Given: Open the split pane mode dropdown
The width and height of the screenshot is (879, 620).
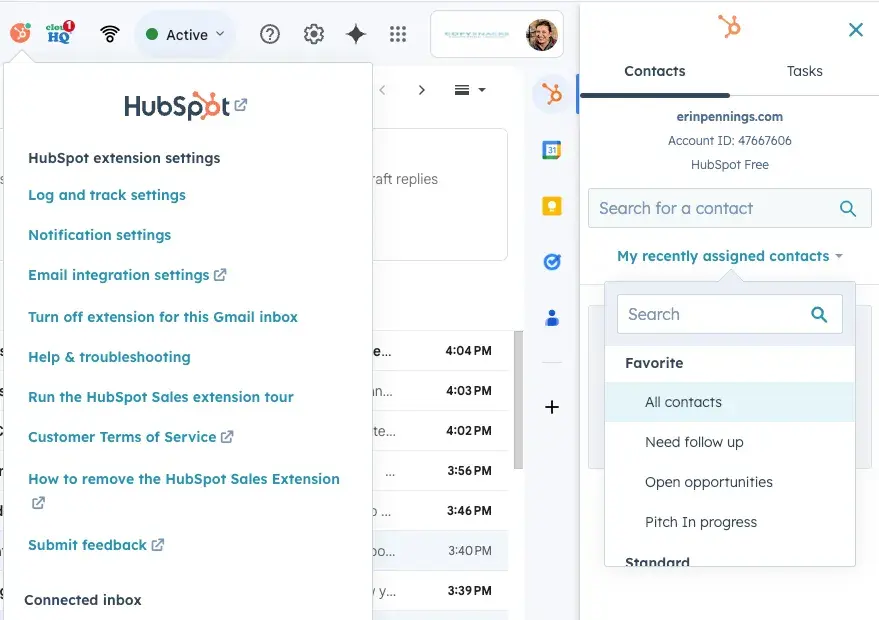Looking at the screenshot, I should pos(470,90).
